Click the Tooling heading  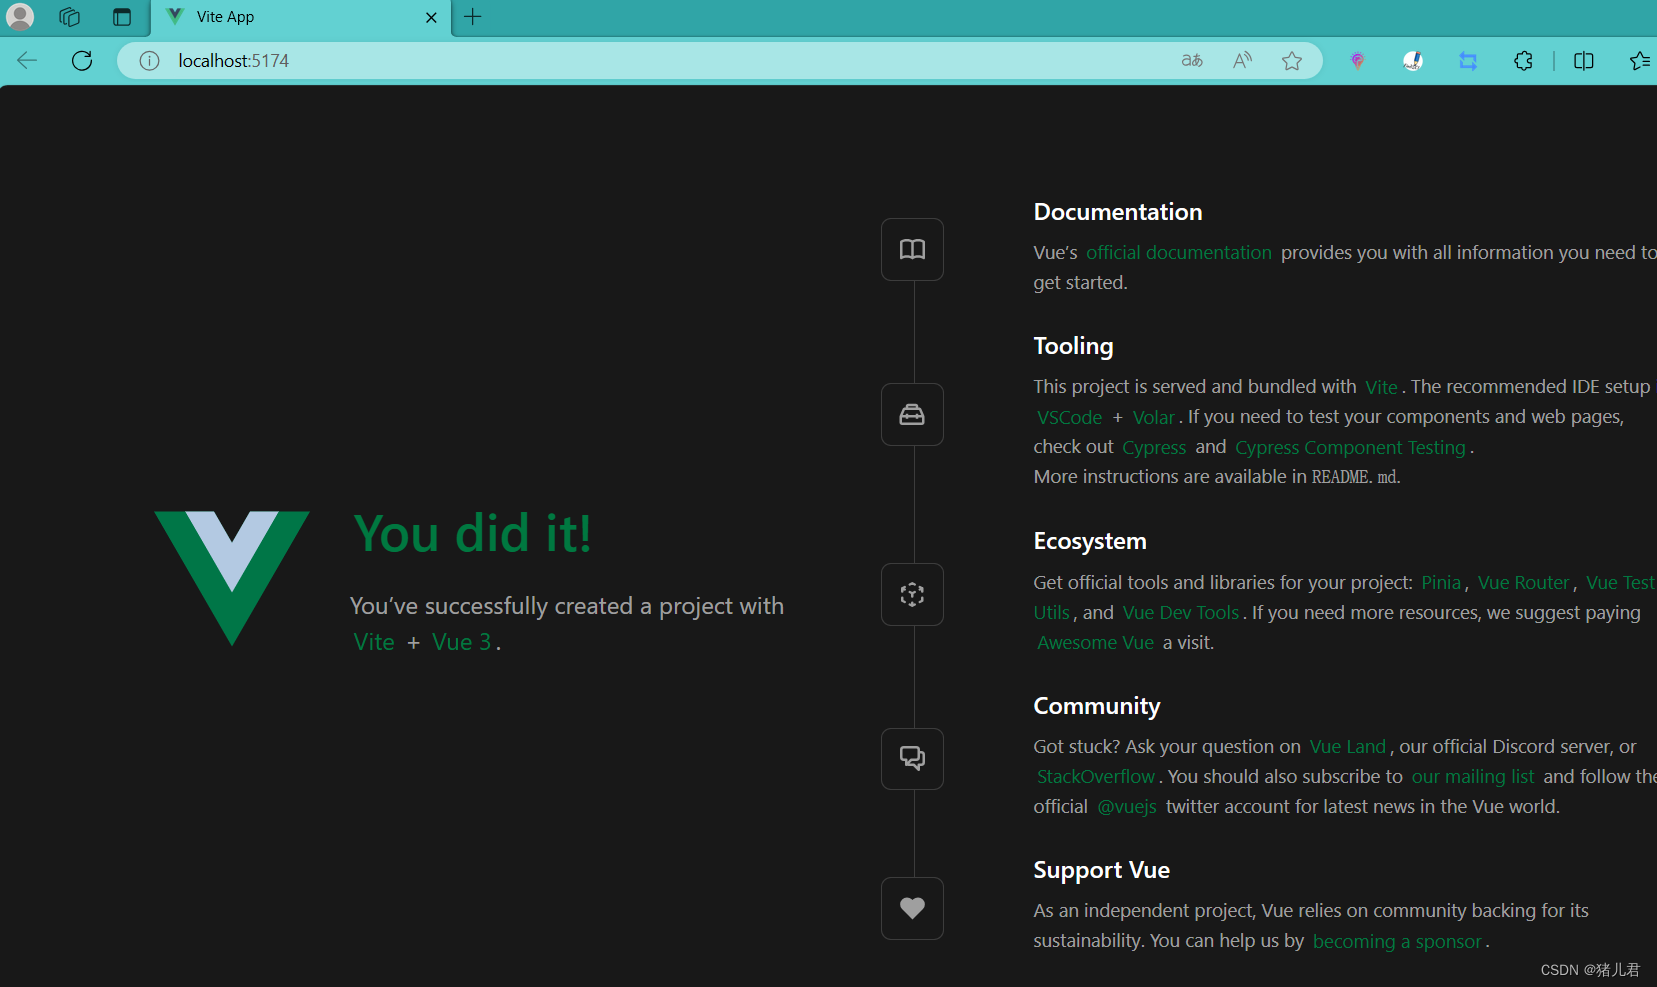coord(1073,346)
